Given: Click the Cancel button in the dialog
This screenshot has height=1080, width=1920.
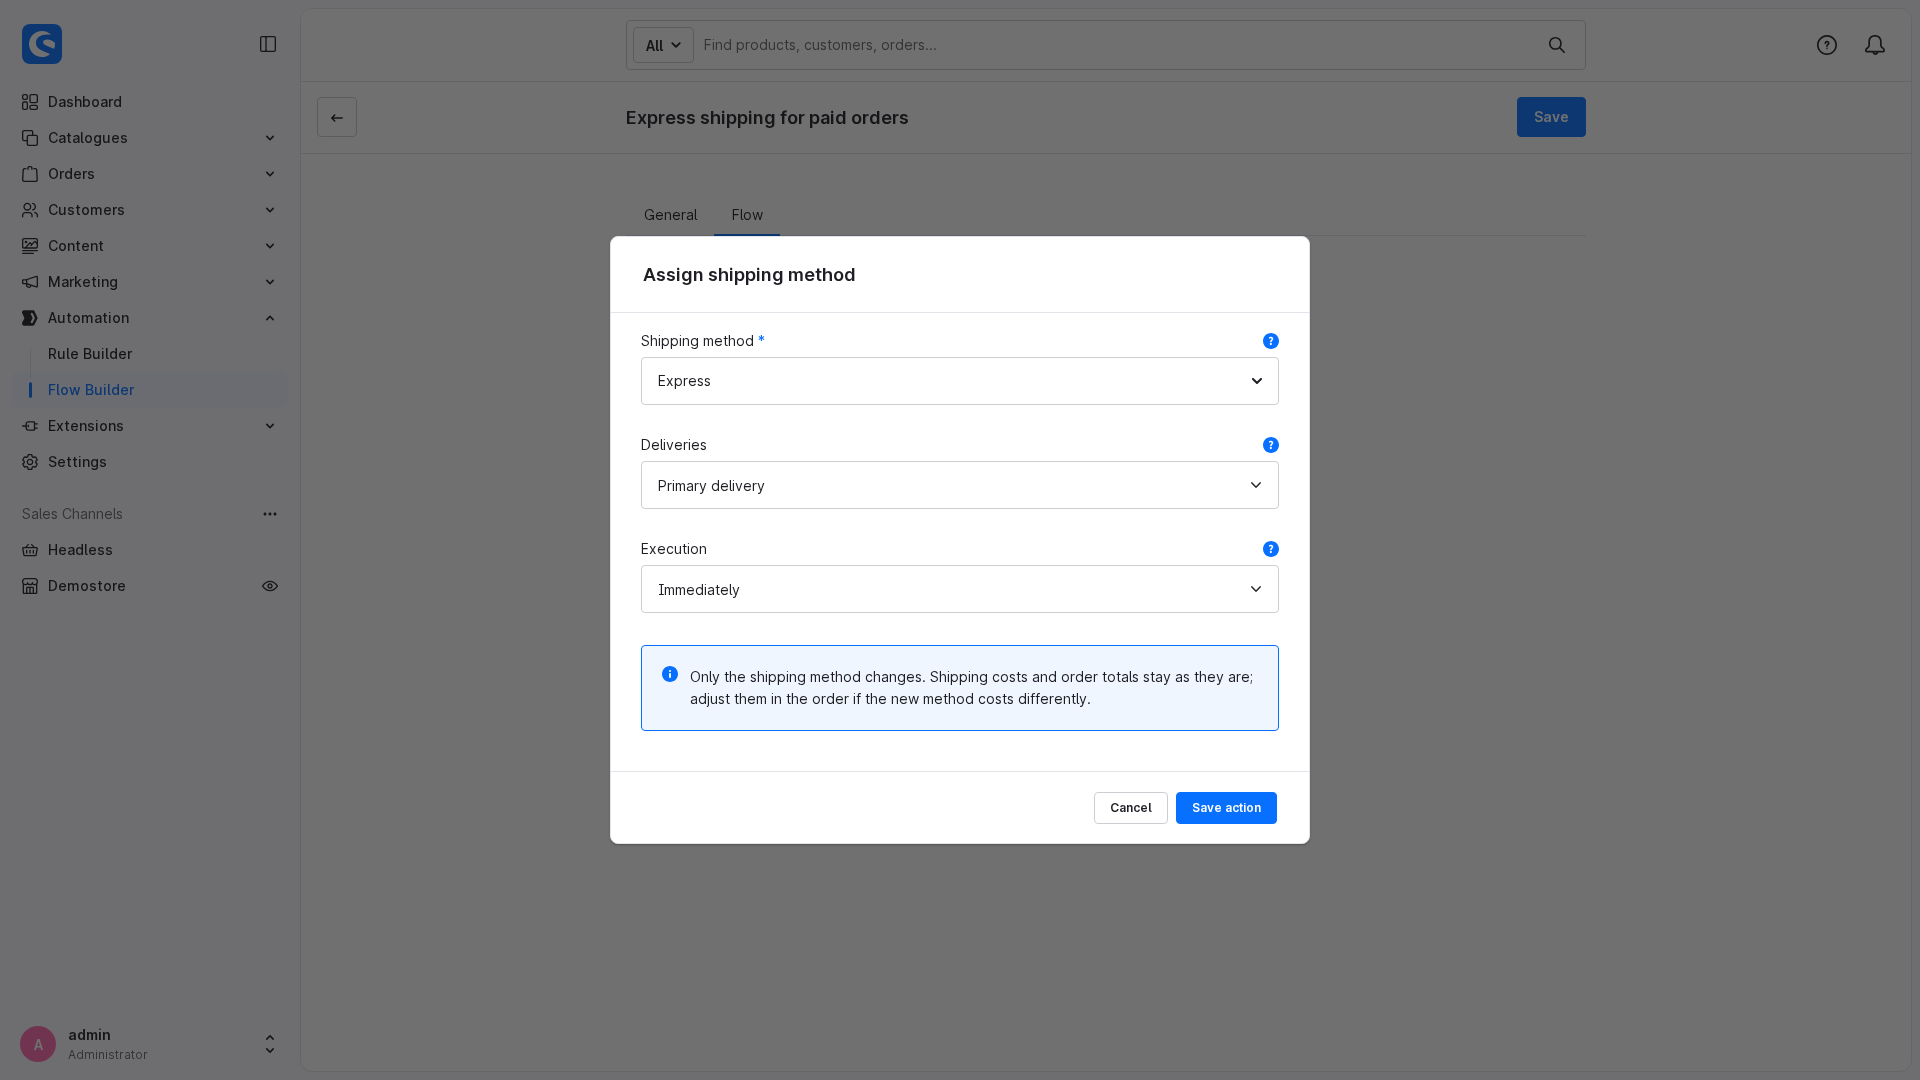Looking at the screenshot, I should tap(1130, 808).
